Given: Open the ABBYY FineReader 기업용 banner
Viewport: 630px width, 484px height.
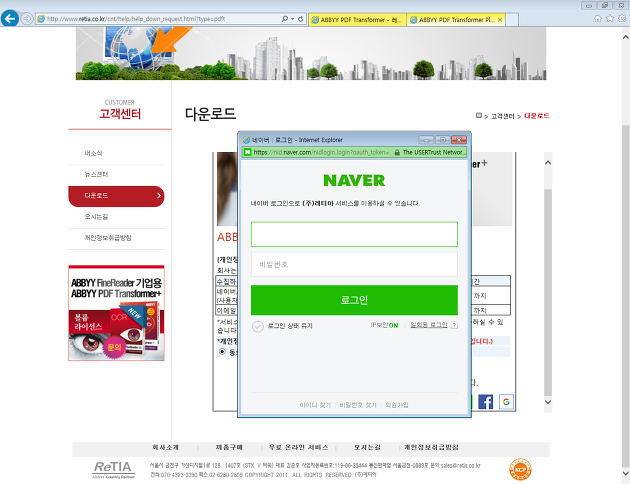Looking at the screenshot, I should tap(116, 313).
